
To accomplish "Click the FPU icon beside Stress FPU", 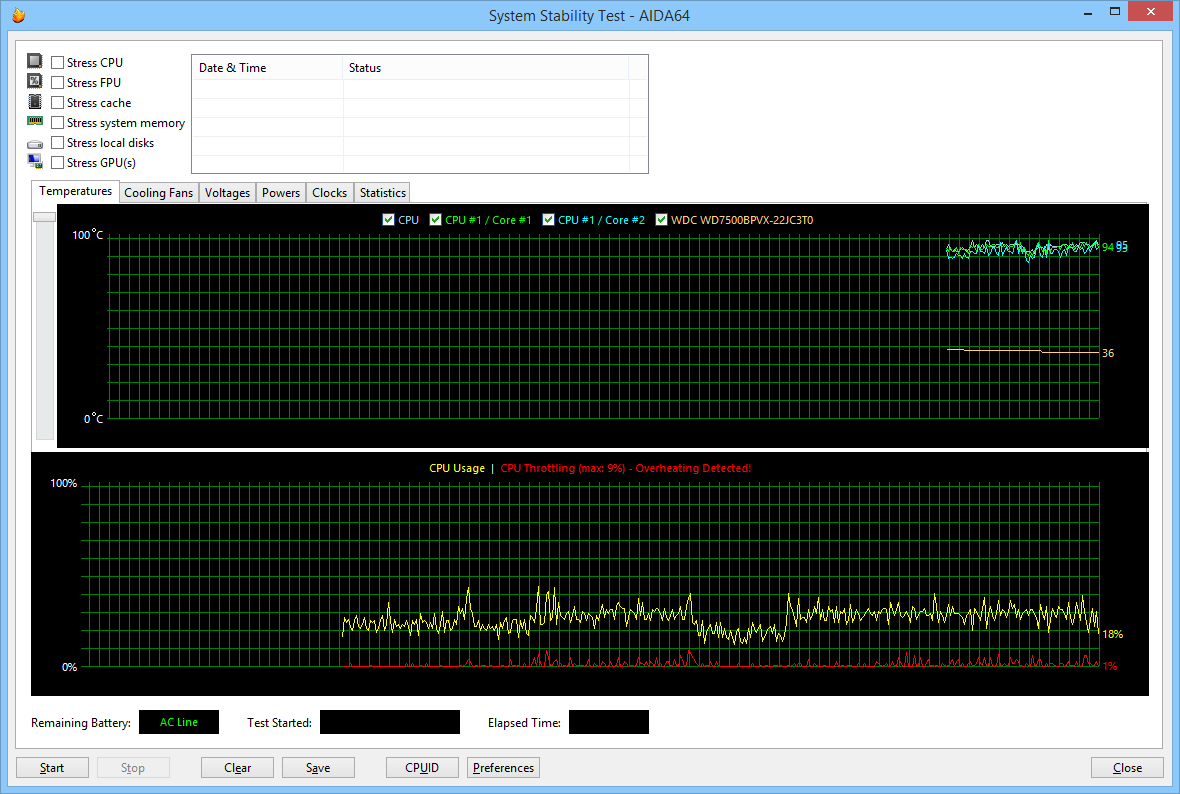I will [35, 81].
